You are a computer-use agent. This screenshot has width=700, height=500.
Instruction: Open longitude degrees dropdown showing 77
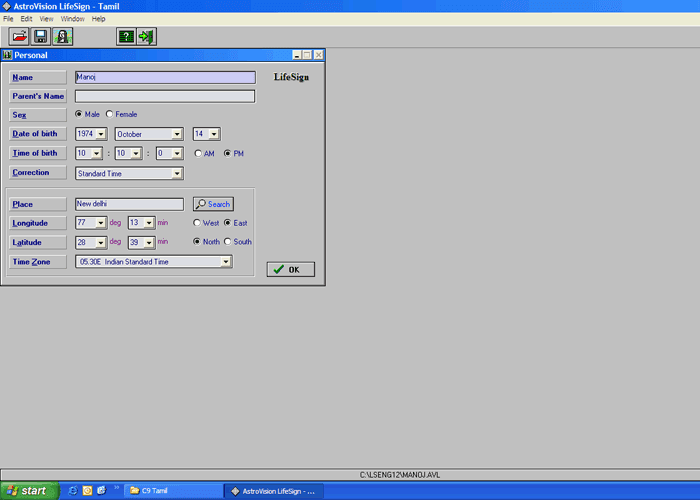tap(101, 223)
